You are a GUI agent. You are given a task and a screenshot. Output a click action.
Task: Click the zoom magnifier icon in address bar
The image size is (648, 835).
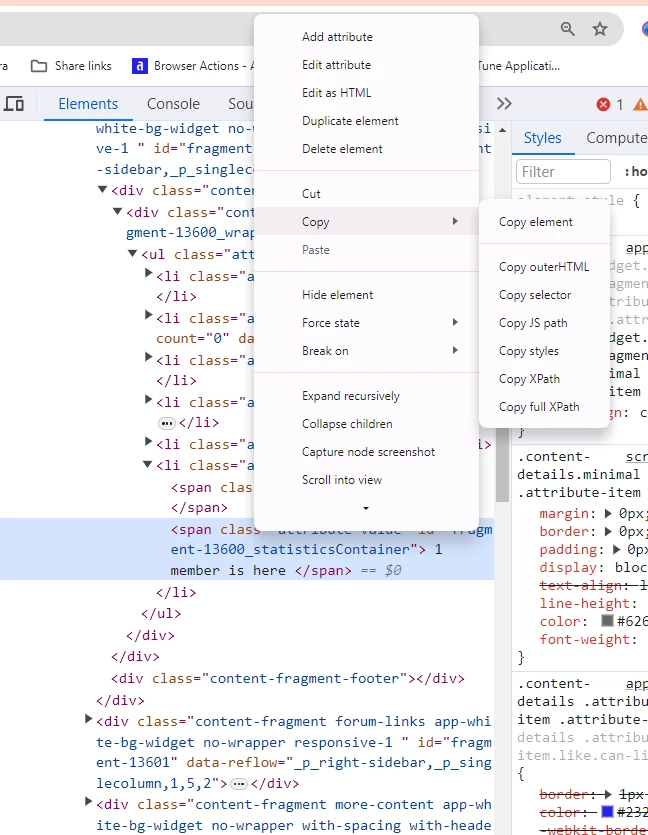[568, 29]
